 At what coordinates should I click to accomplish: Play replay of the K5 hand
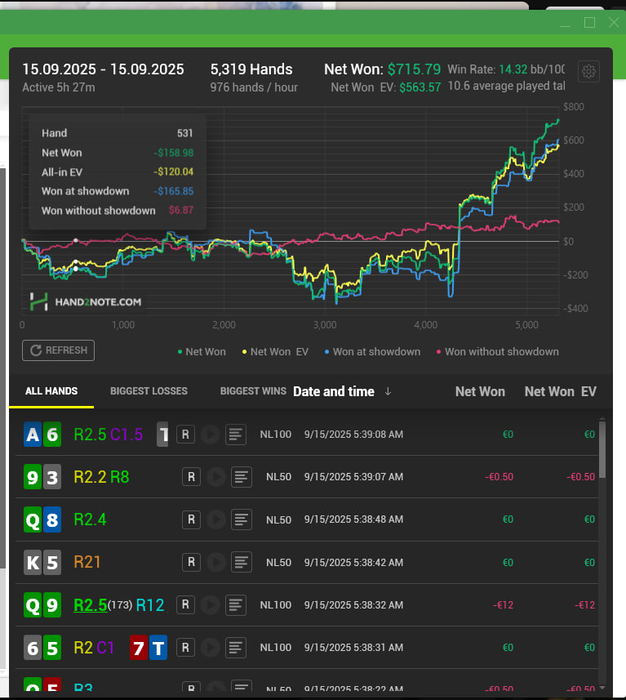216,562
